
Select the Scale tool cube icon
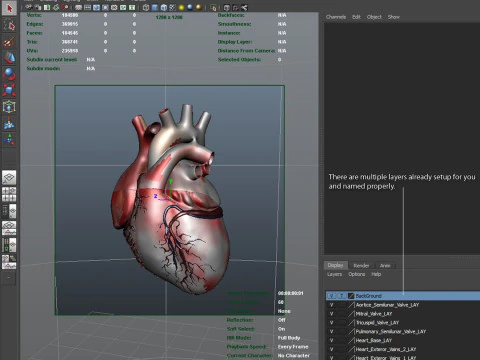(x=9, y=90)
